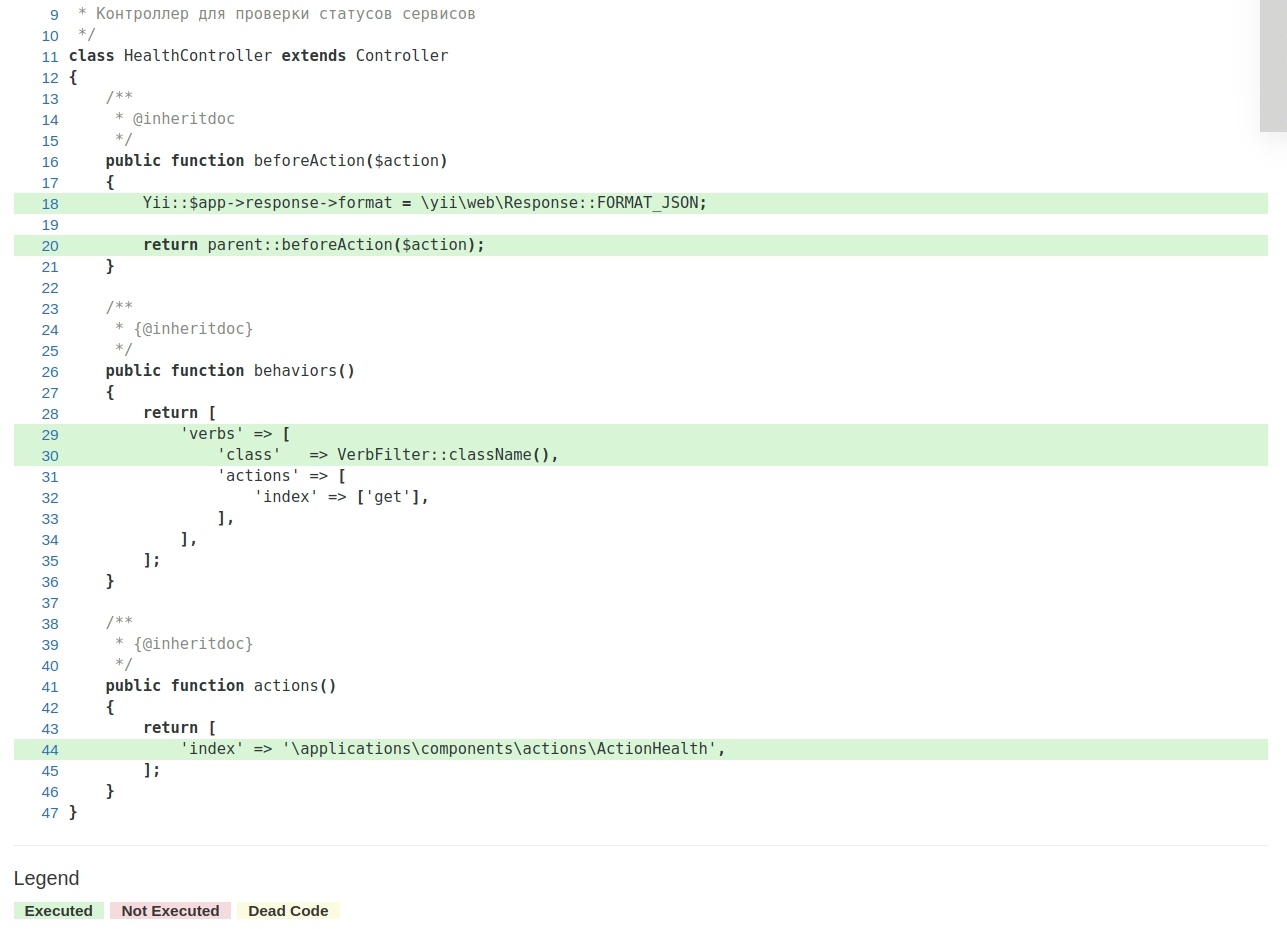Click the "'actions' => [" line

pyautogui.click(x=282, y=476)
